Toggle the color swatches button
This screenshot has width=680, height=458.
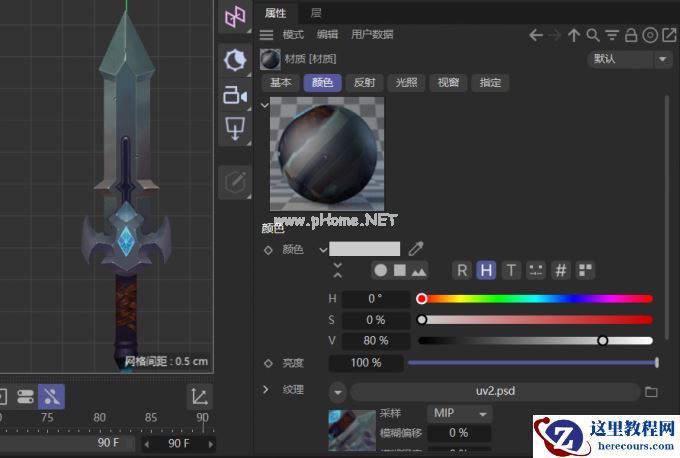tap(585, 271)
